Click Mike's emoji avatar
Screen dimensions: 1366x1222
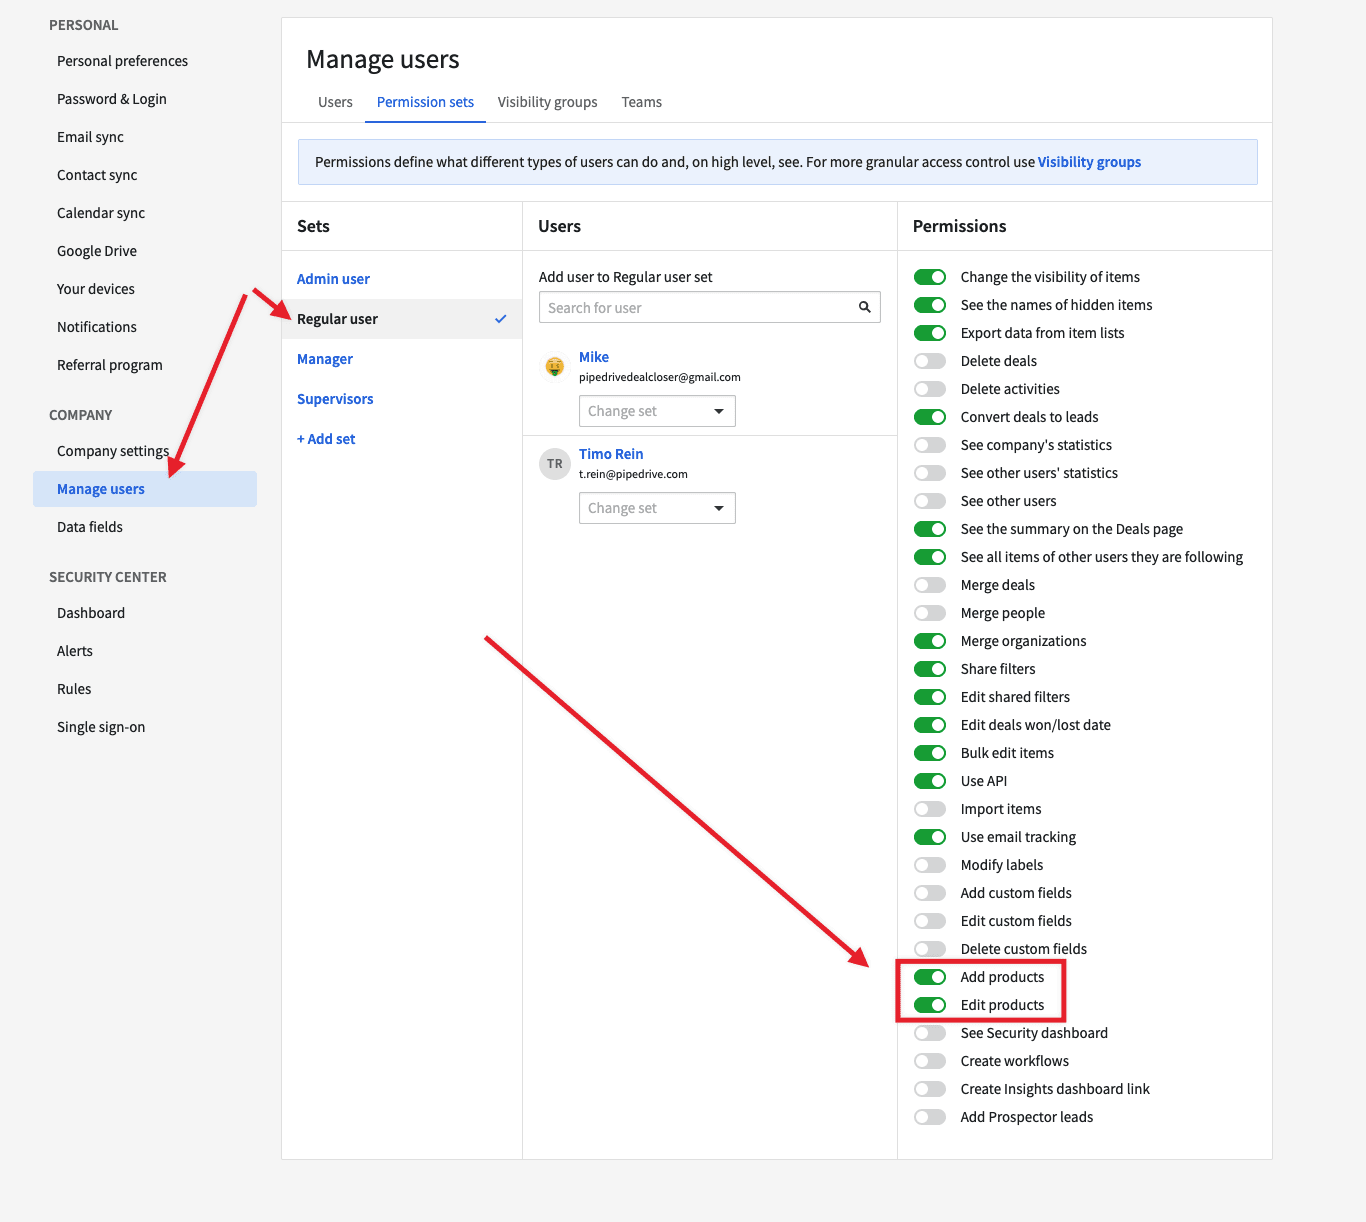click(554, 367)
